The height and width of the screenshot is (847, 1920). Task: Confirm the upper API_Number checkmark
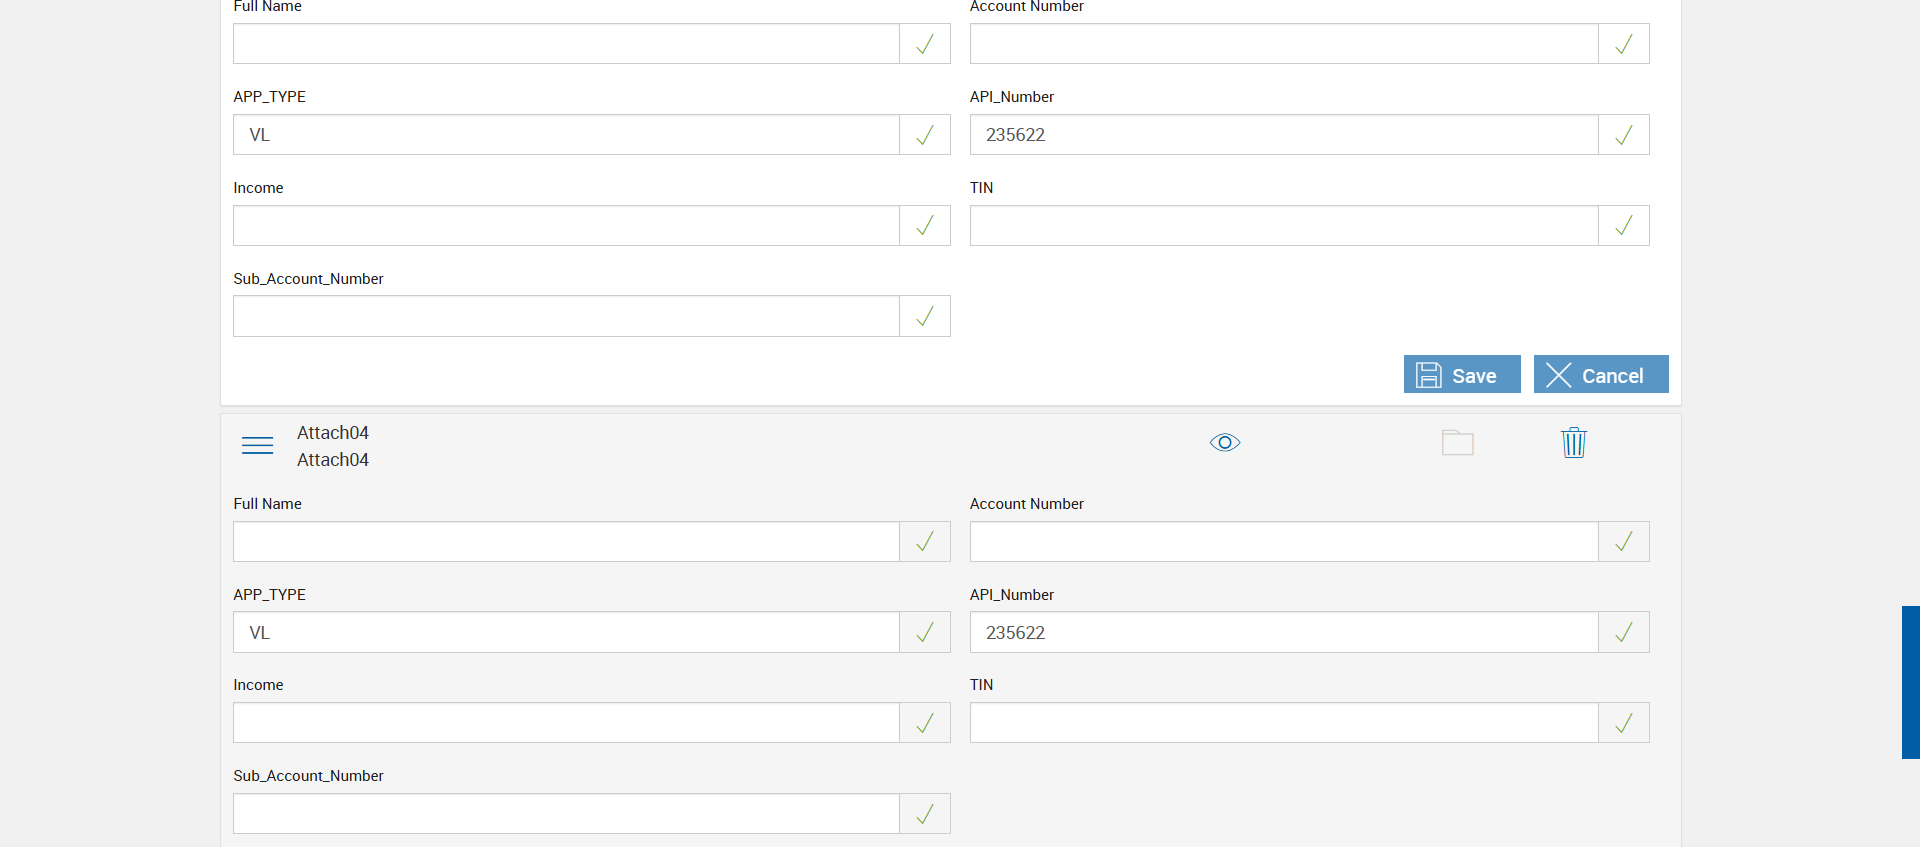1623,135
